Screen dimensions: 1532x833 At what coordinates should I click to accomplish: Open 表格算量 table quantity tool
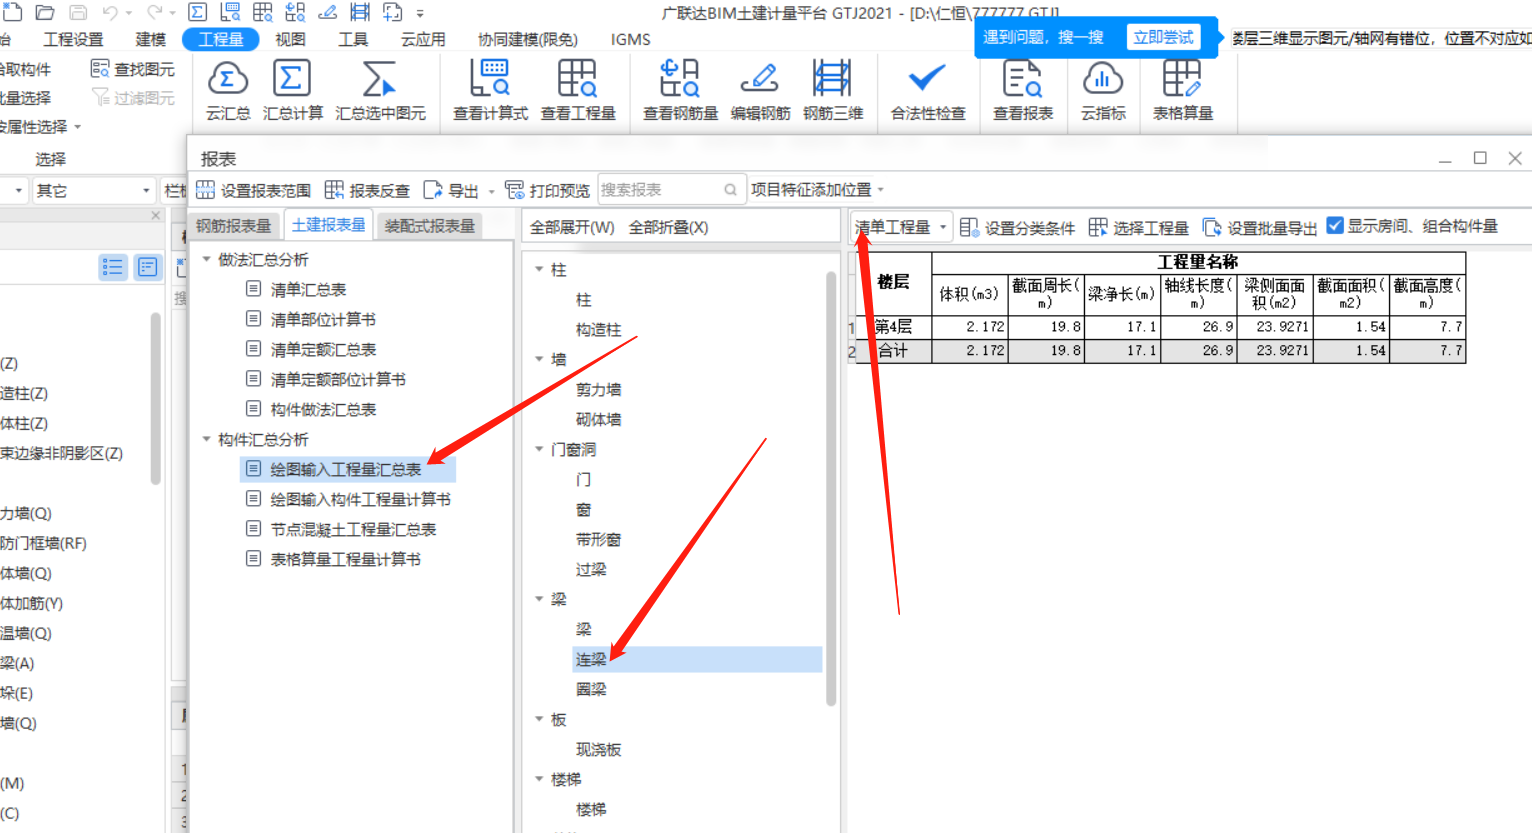point(1183,91)
